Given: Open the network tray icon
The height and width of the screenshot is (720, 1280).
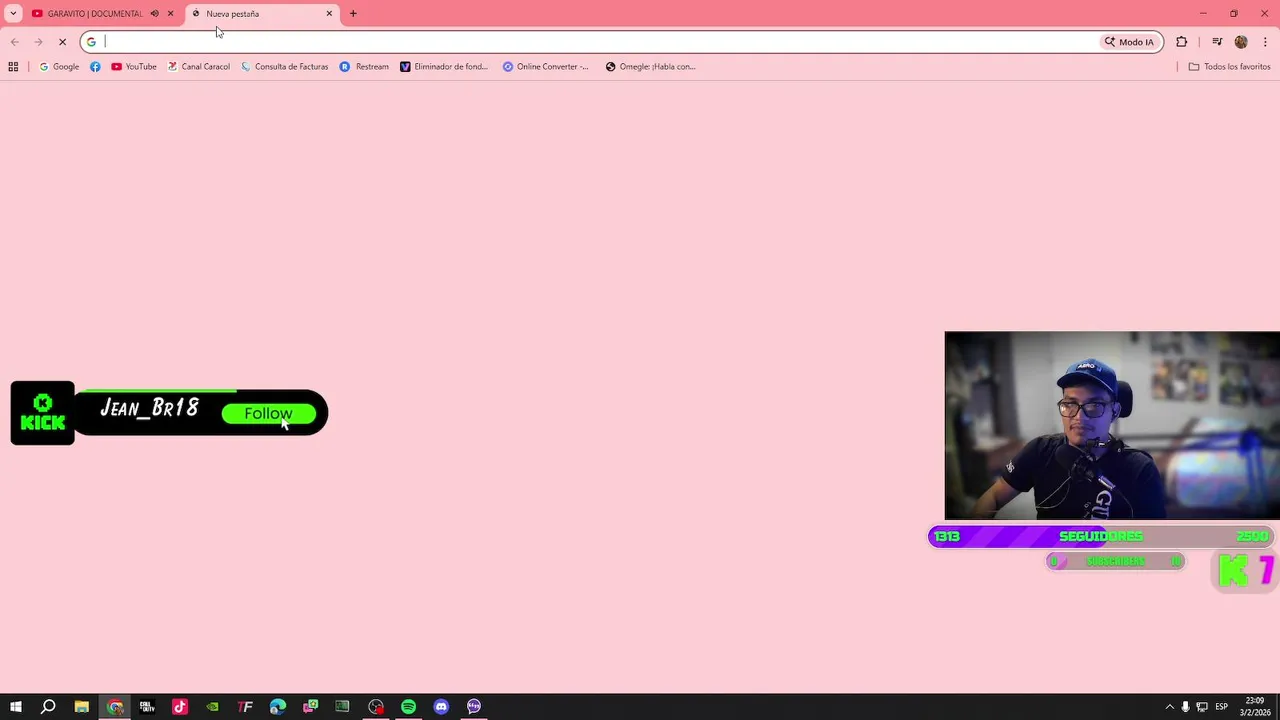Looking at the screenshot, I should tap(1202, 707).
